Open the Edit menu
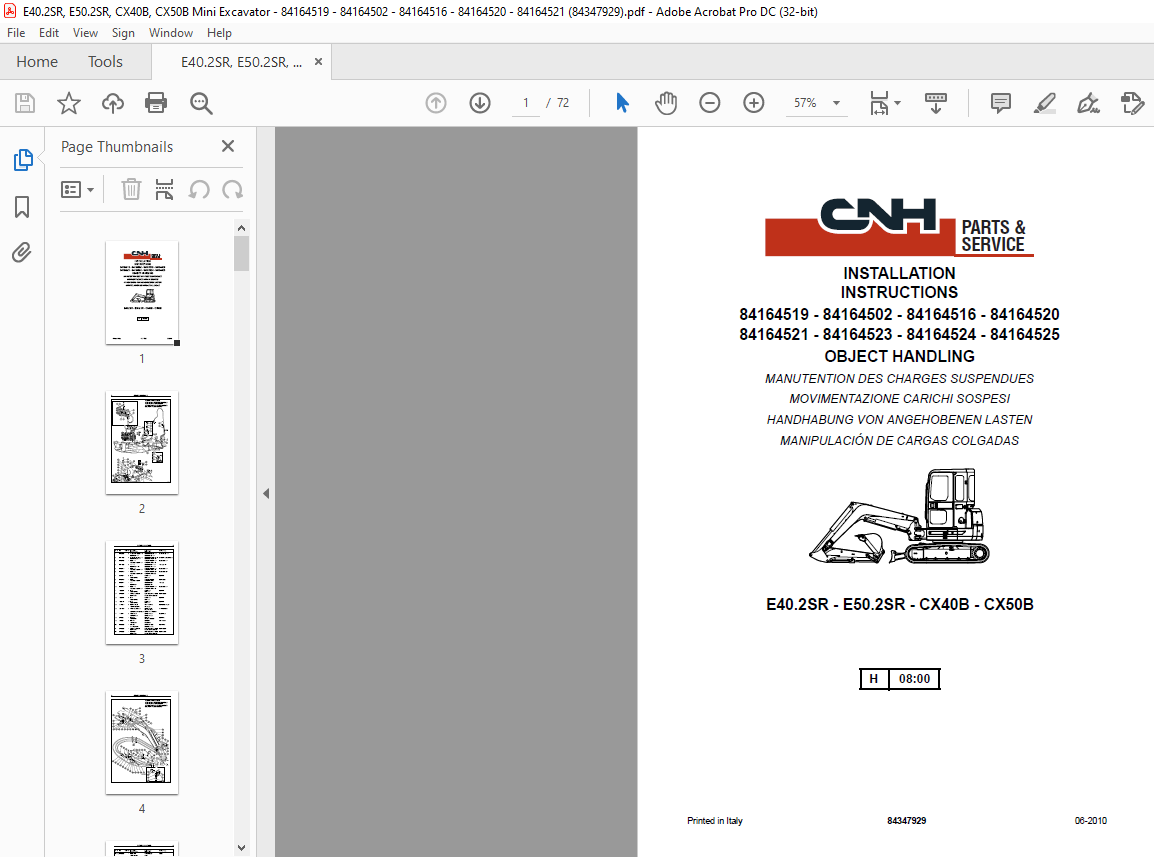 pos(49,33)
